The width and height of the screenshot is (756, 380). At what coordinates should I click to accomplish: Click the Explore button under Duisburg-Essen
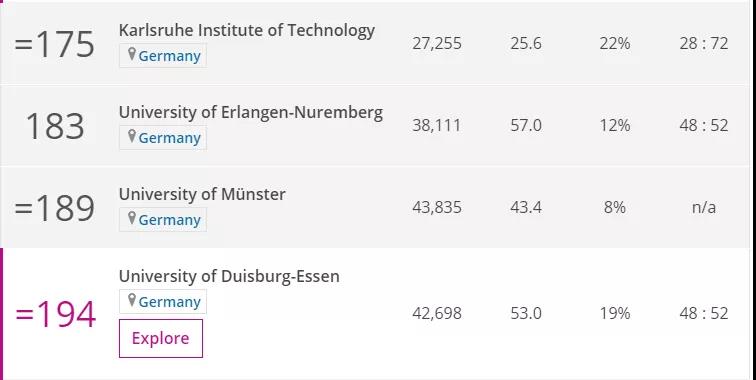pos(161,338)
